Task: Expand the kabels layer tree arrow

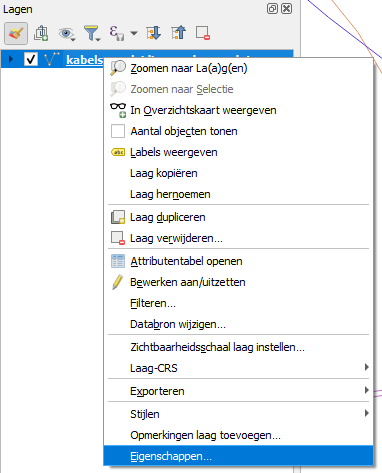Action: click(x=11, y=60)
